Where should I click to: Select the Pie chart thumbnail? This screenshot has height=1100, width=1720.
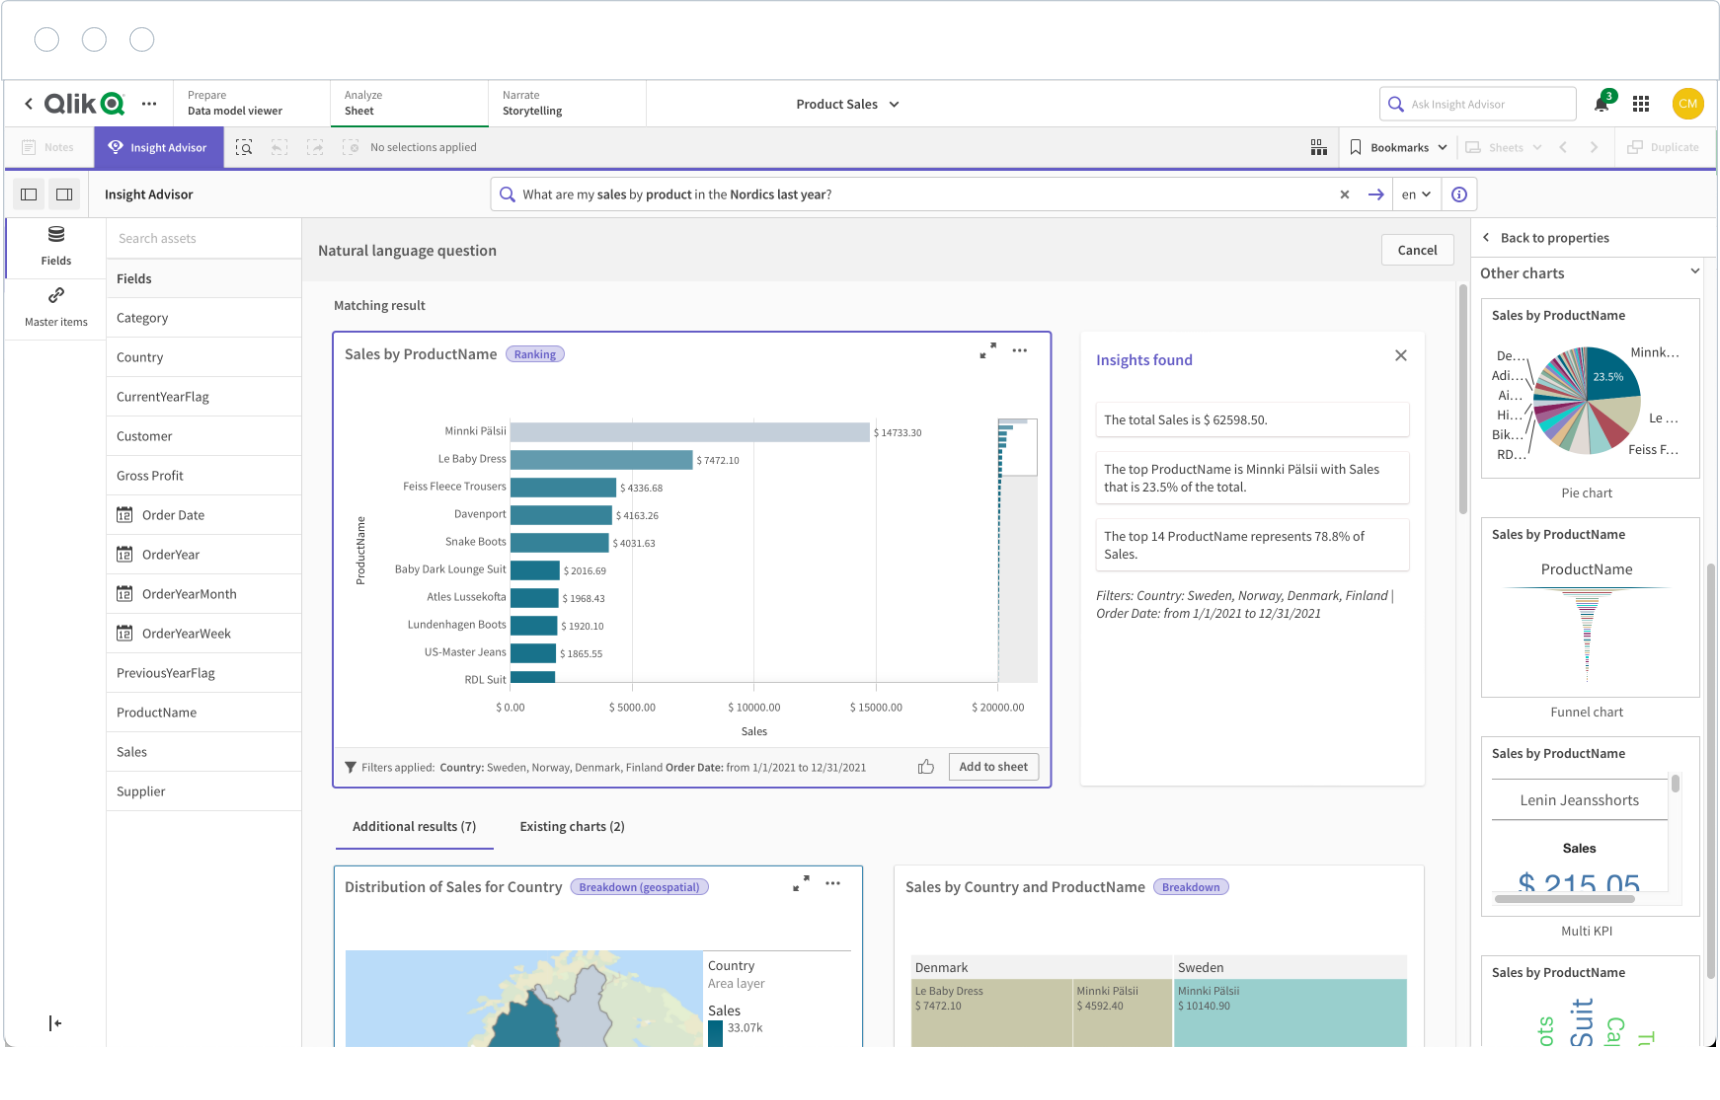point(1587,400)
